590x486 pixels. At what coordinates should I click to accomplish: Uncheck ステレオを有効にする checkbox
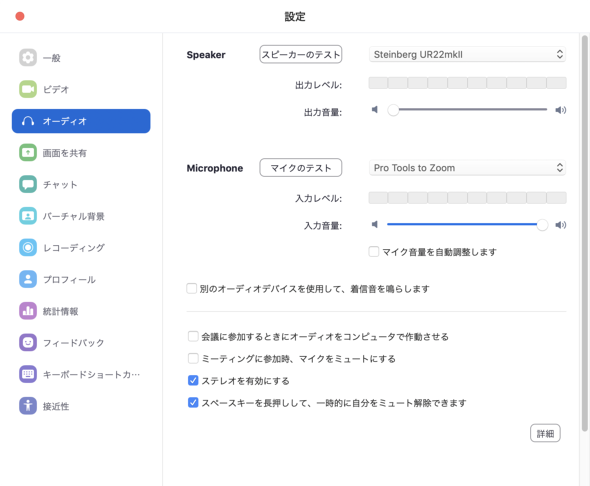193,381
